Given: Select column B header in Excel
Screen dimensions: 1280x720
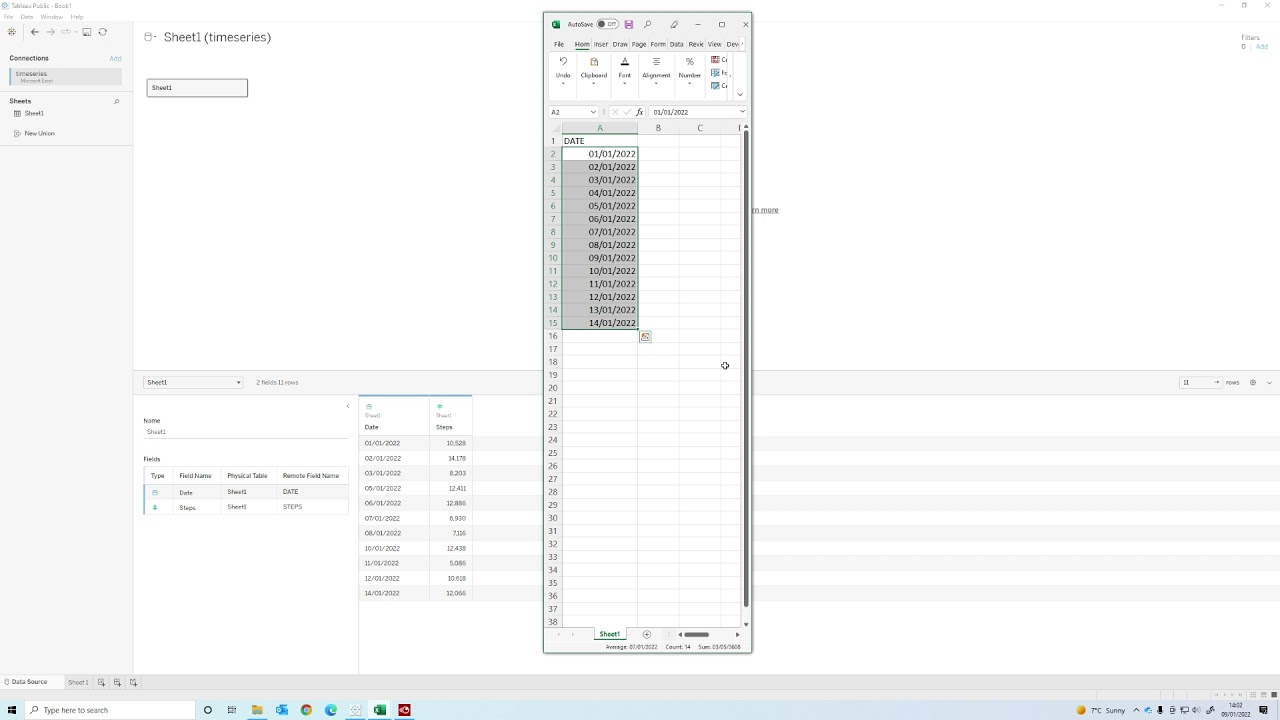Looking at the screenshot, I should (658, 128).
